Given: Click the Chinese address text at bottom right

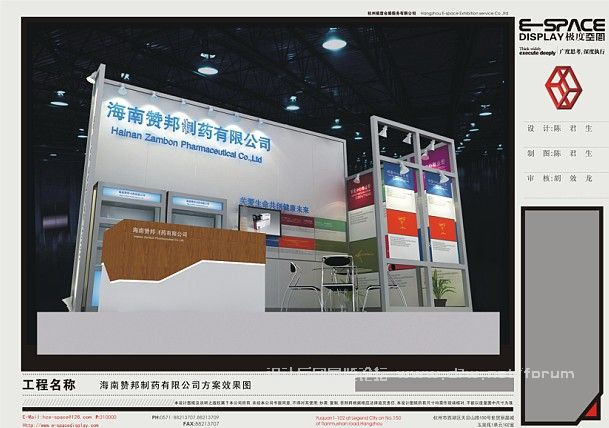Looking at the screenshot, I should [x=473, y=421].
